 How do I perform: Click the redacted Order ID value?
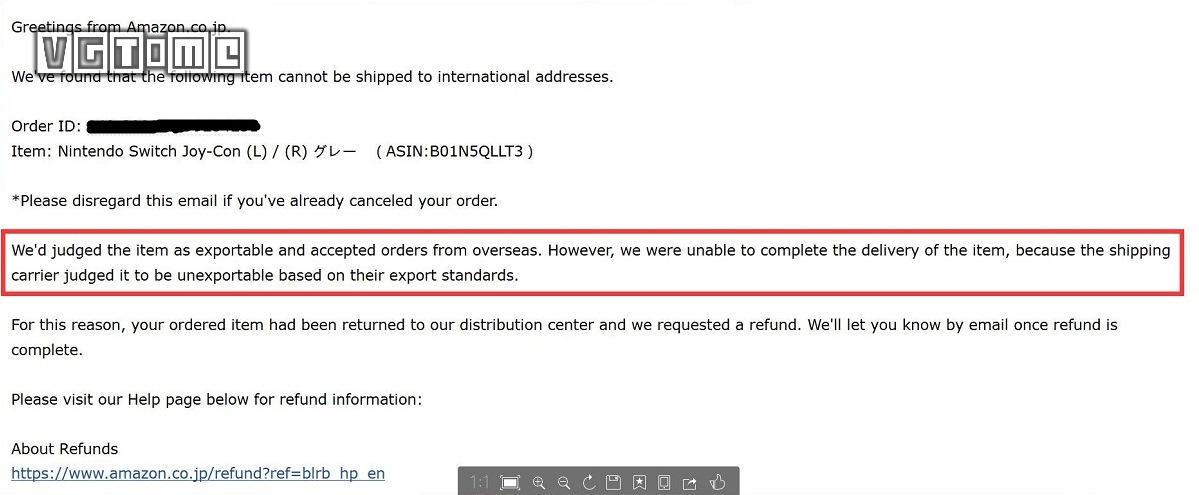[173, 126]
